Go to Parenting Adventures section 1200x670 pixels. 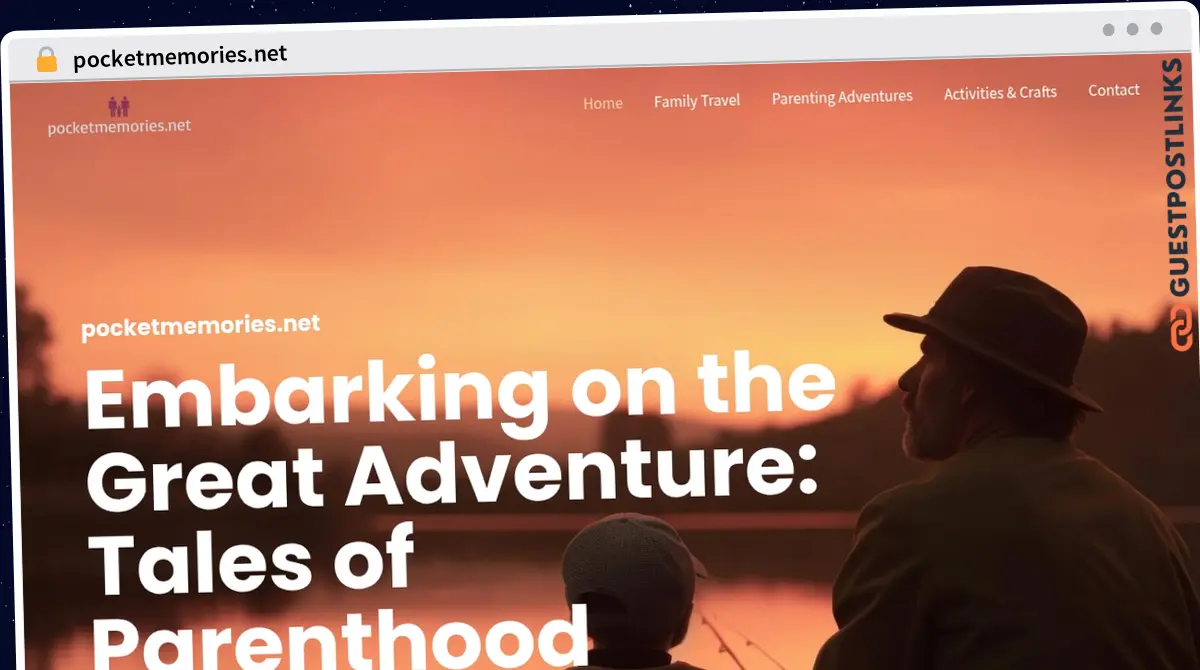842,97
